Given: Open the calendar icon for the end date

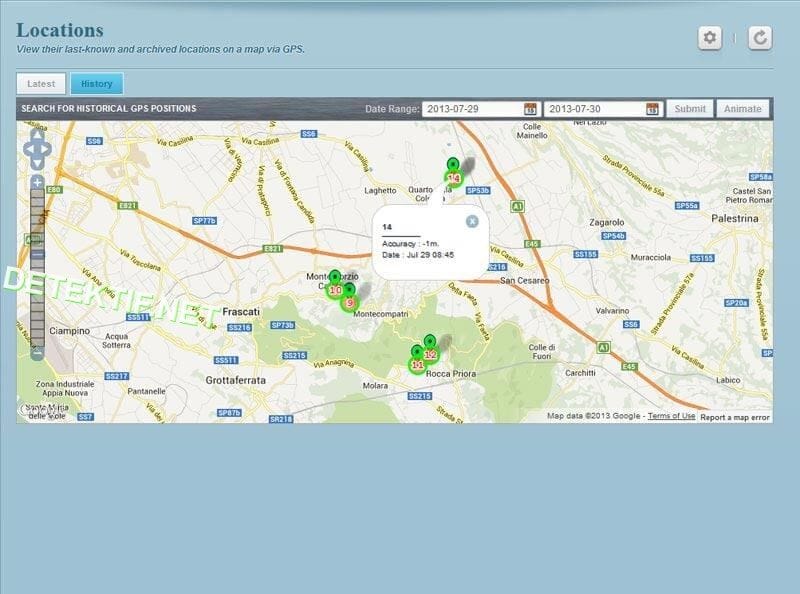Looking at the screenshot, I should [x=654, y=107].
